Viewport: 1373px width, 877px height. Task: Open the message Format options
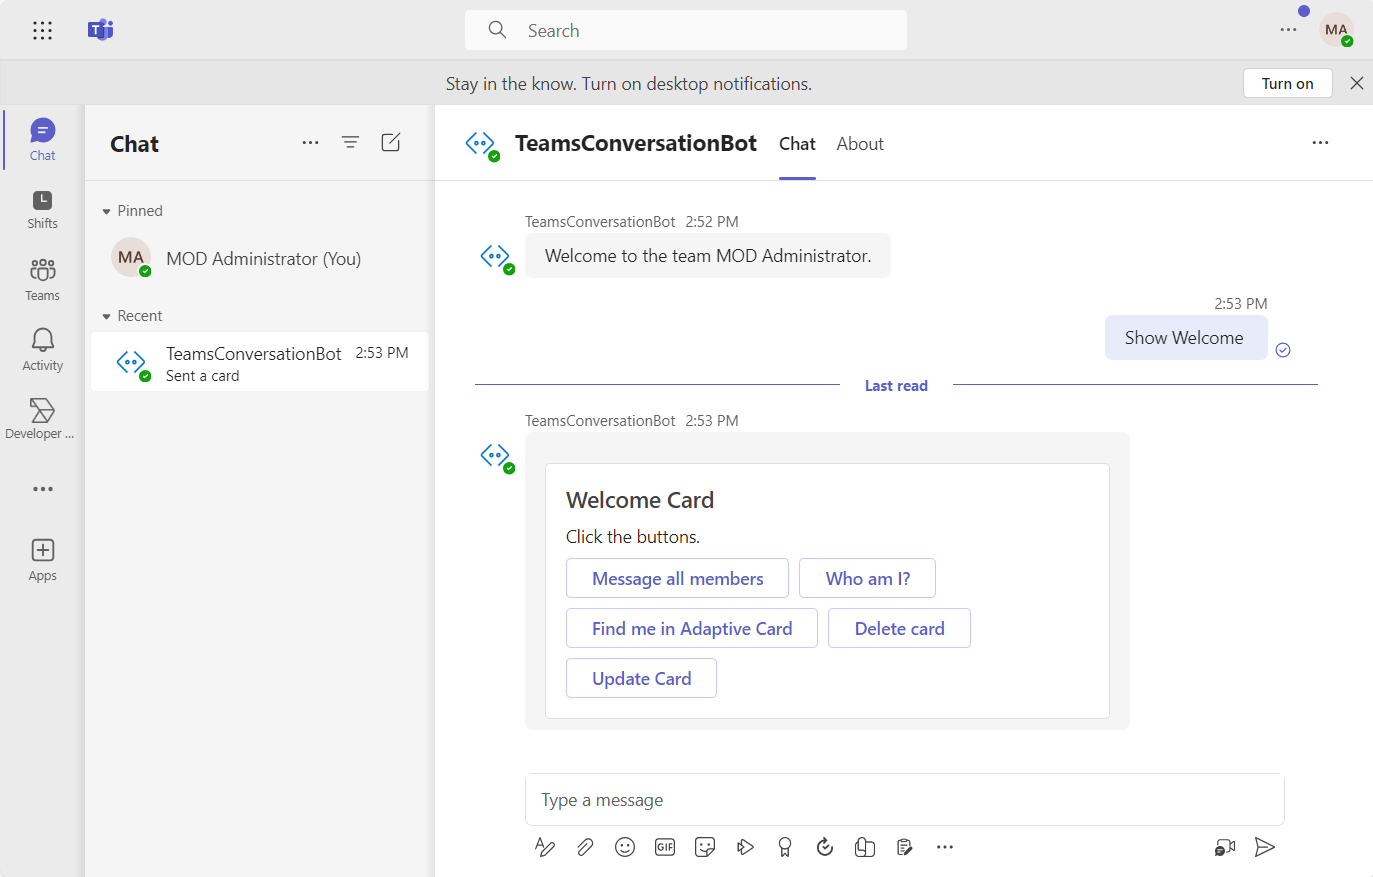point(545,847)
